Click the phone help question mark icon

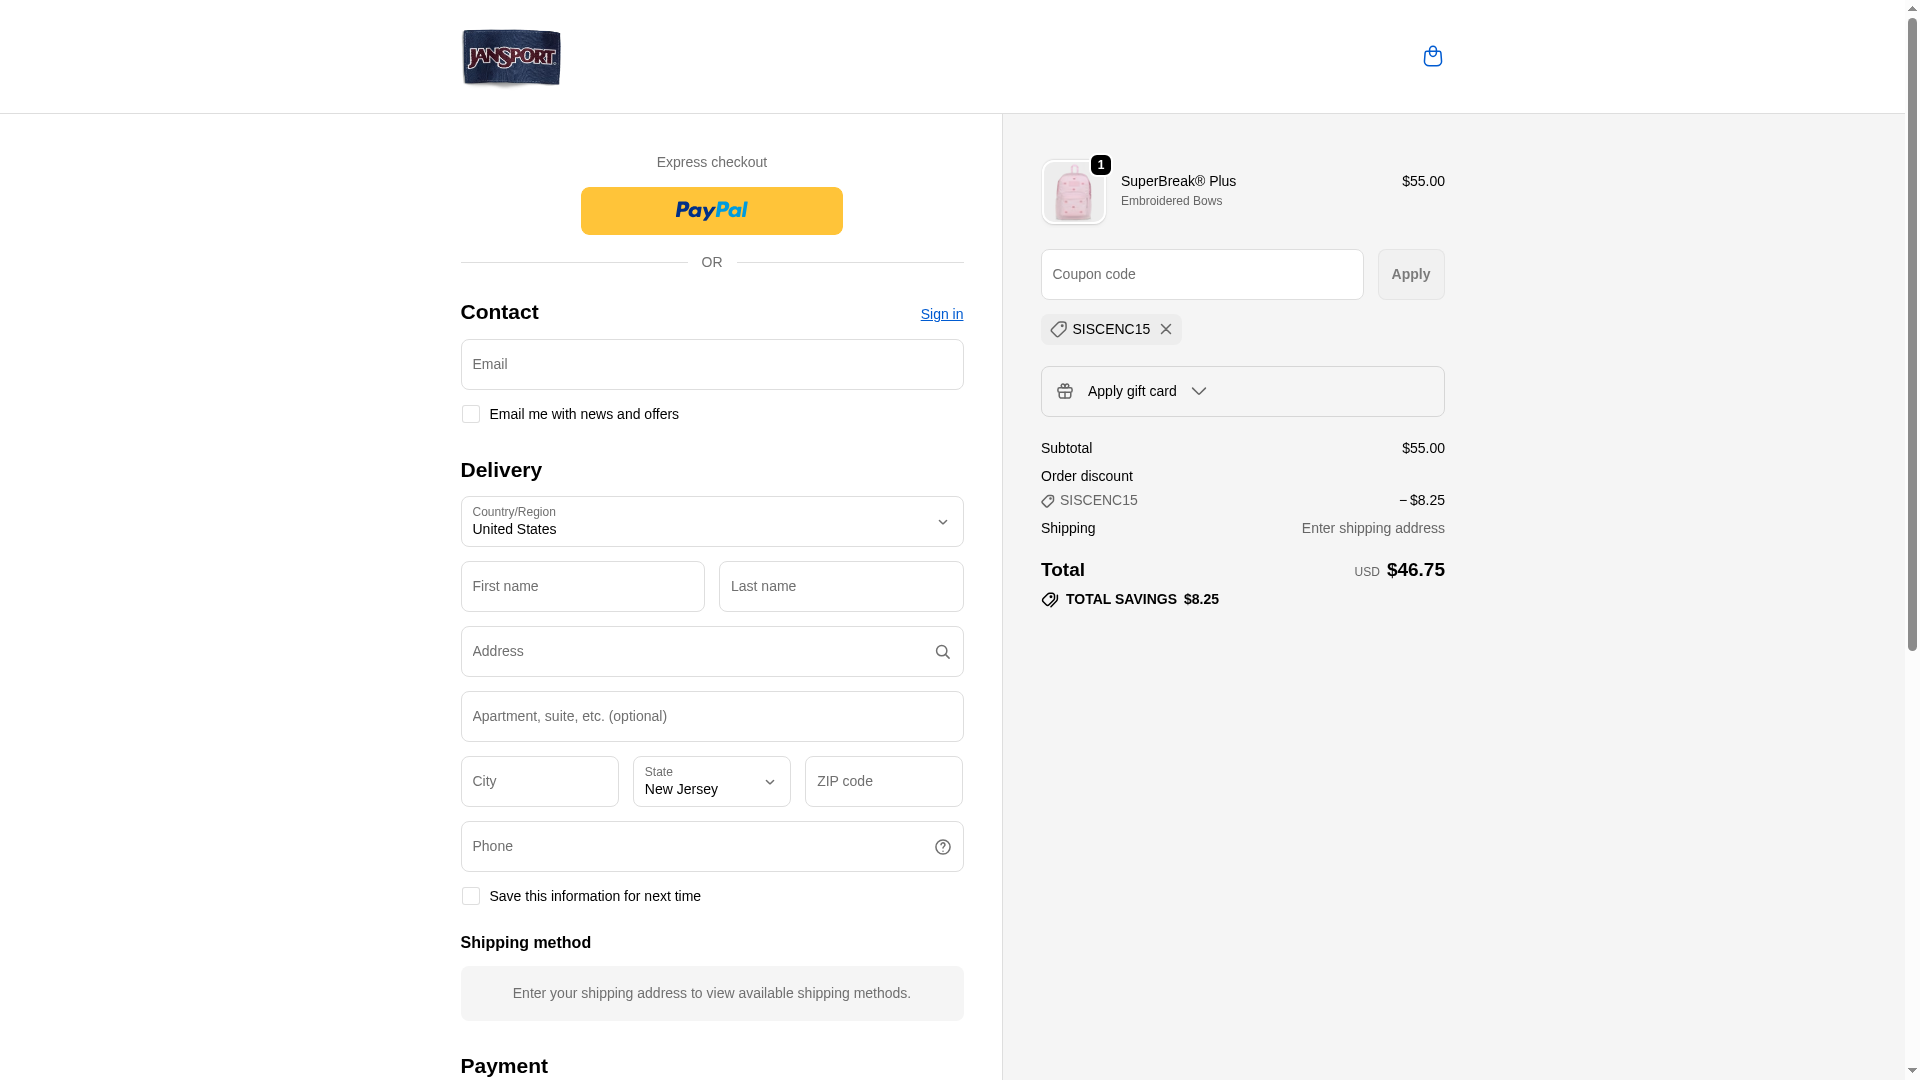pyautogui.click(x=942, y=847)
